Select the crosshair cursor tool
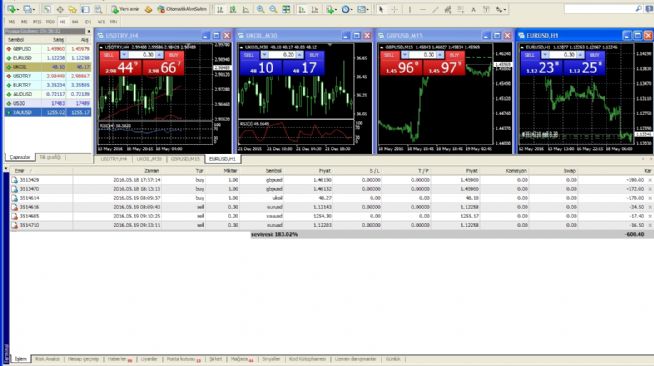654x366 pixels. click(394, 9)
